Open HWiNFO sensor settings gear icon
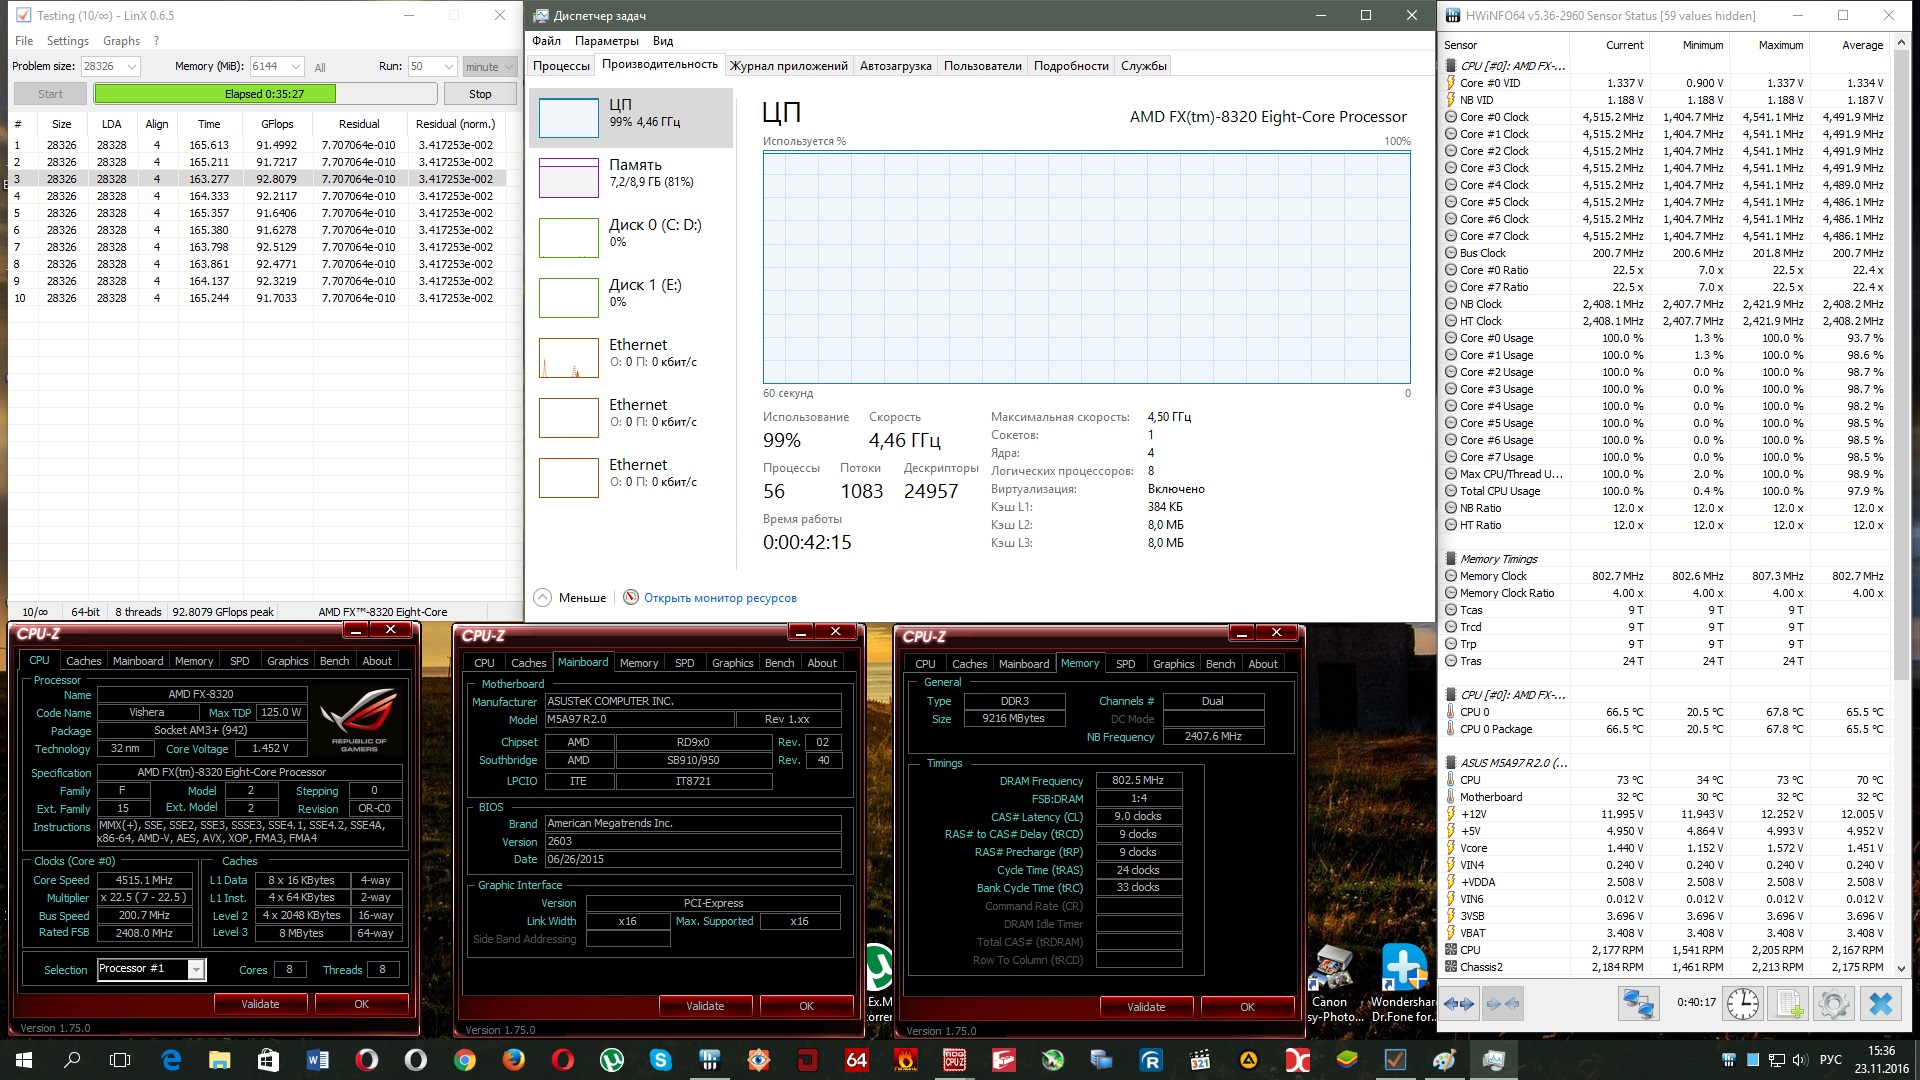Viewport: 1920px width, 1080px height. (x=1834, y=1003)
